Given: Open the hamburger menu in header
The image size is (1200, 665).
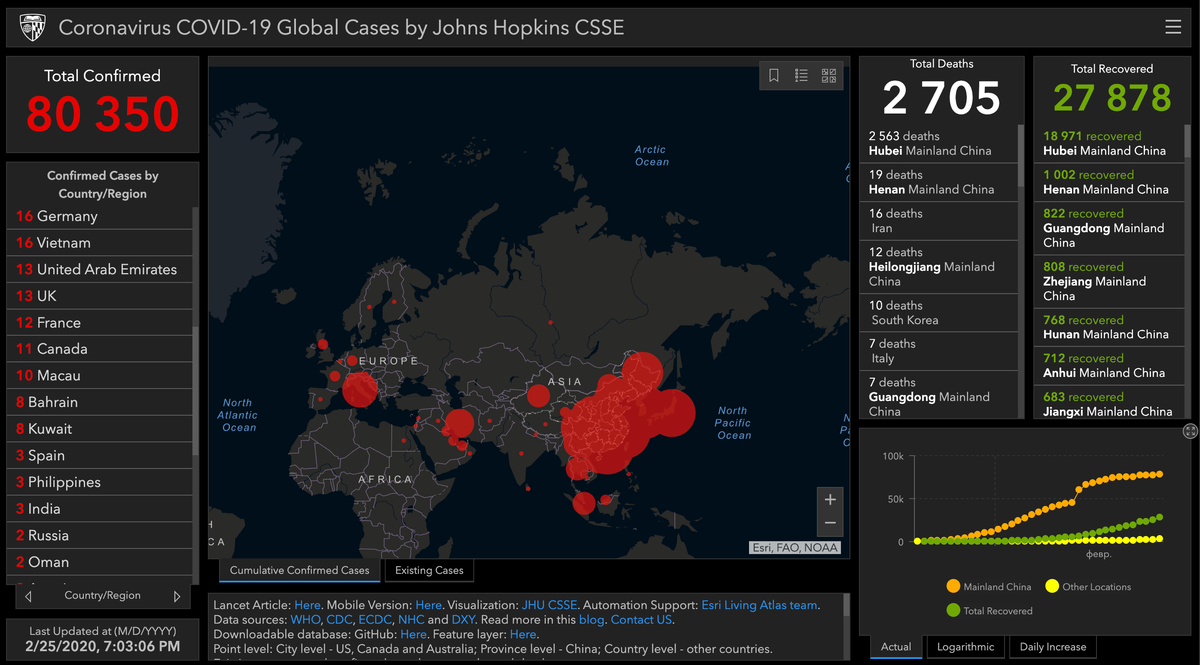Looking at the screenshot, I should coord(1173,27).
